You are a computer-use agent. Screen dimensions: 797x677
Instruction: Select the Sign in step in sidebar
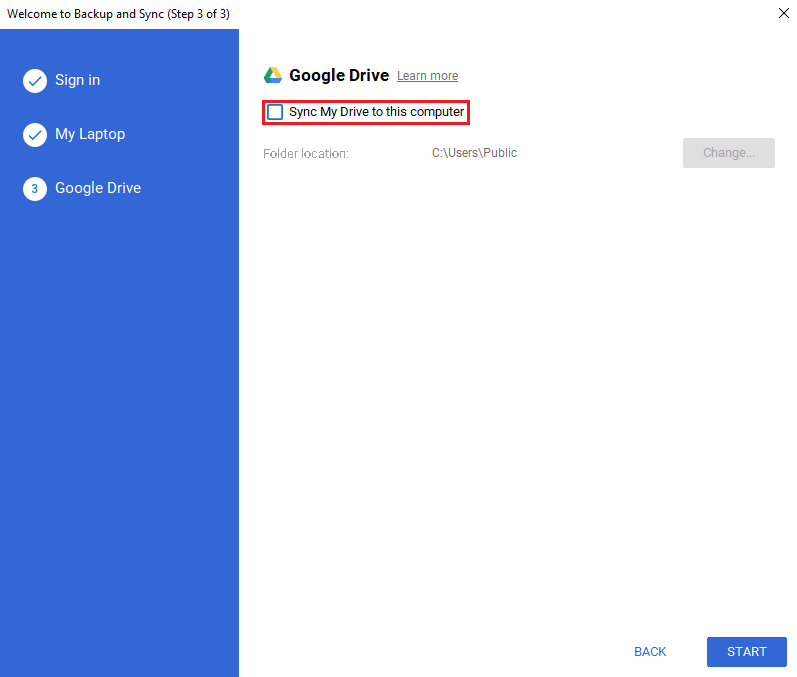click(x=77, y=80)
